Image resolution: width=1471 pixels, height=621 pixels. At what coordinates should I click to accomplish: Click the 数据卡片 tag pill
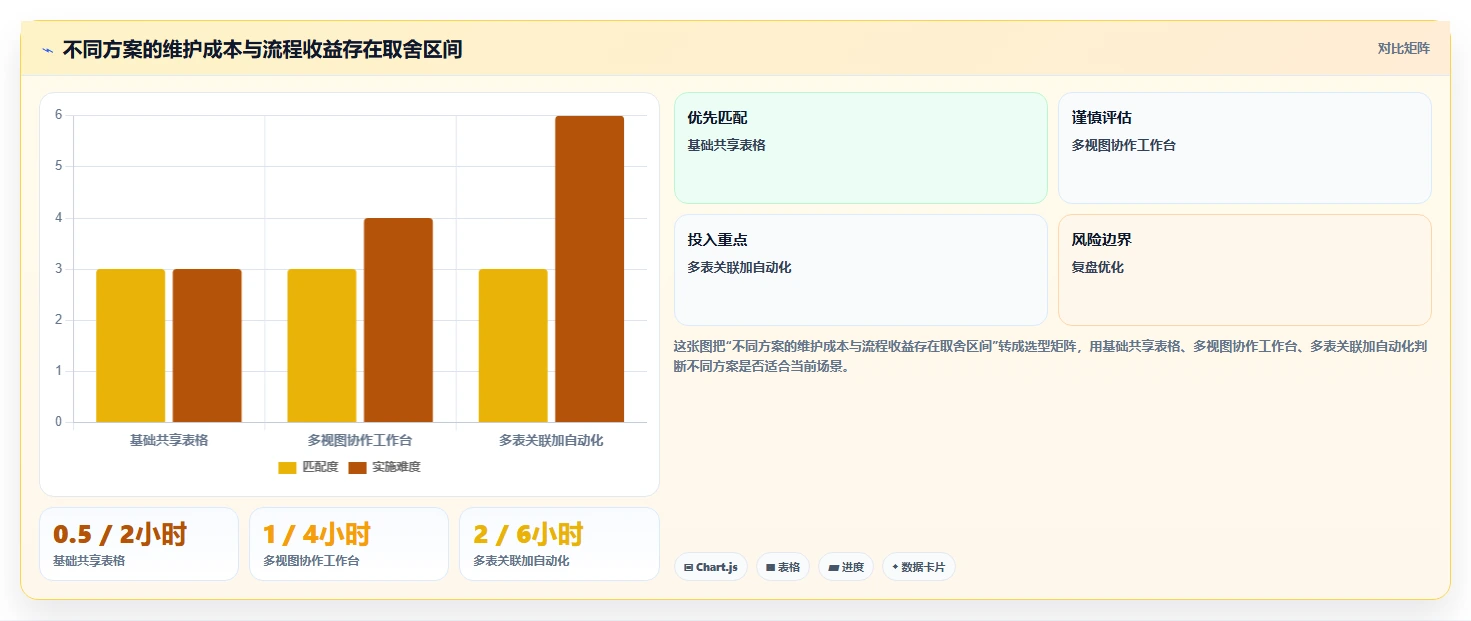pos(919,567)
